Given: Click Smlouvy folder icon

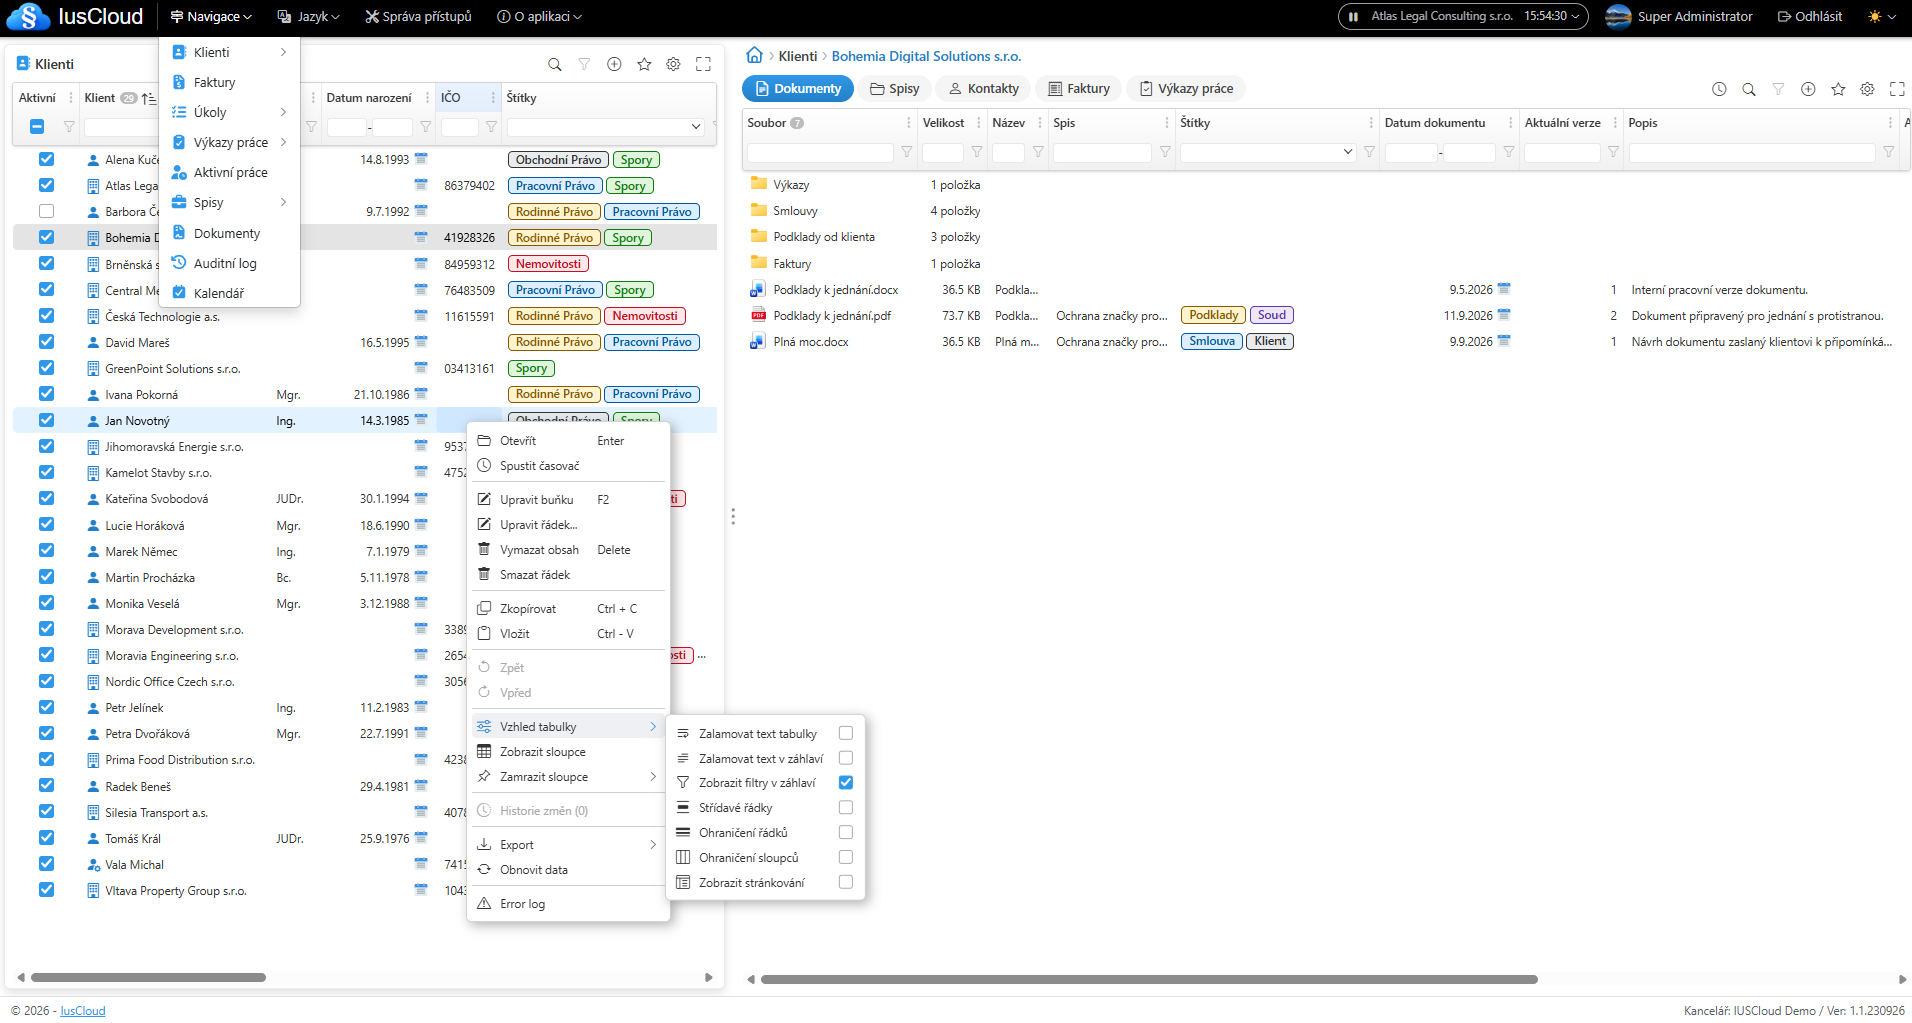Looking at the screenshot, I should pos(759,210).
